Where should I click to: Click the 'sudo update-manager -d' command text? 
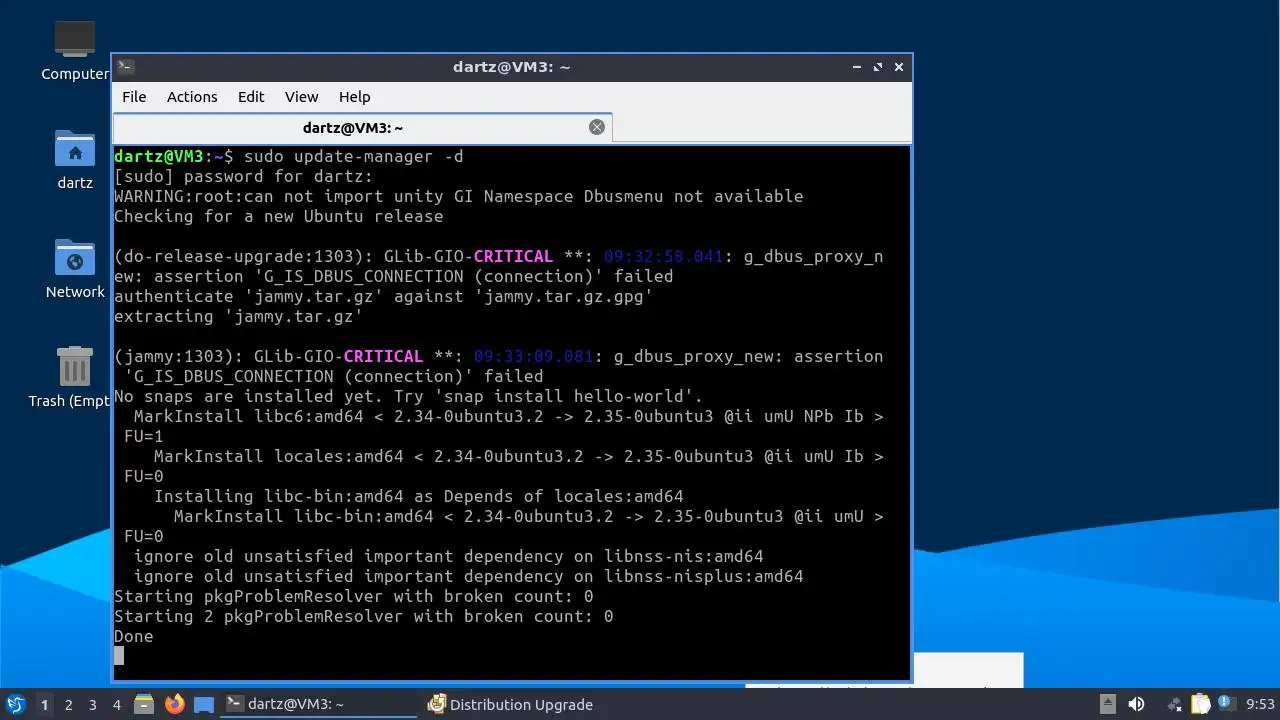point(353,157)
